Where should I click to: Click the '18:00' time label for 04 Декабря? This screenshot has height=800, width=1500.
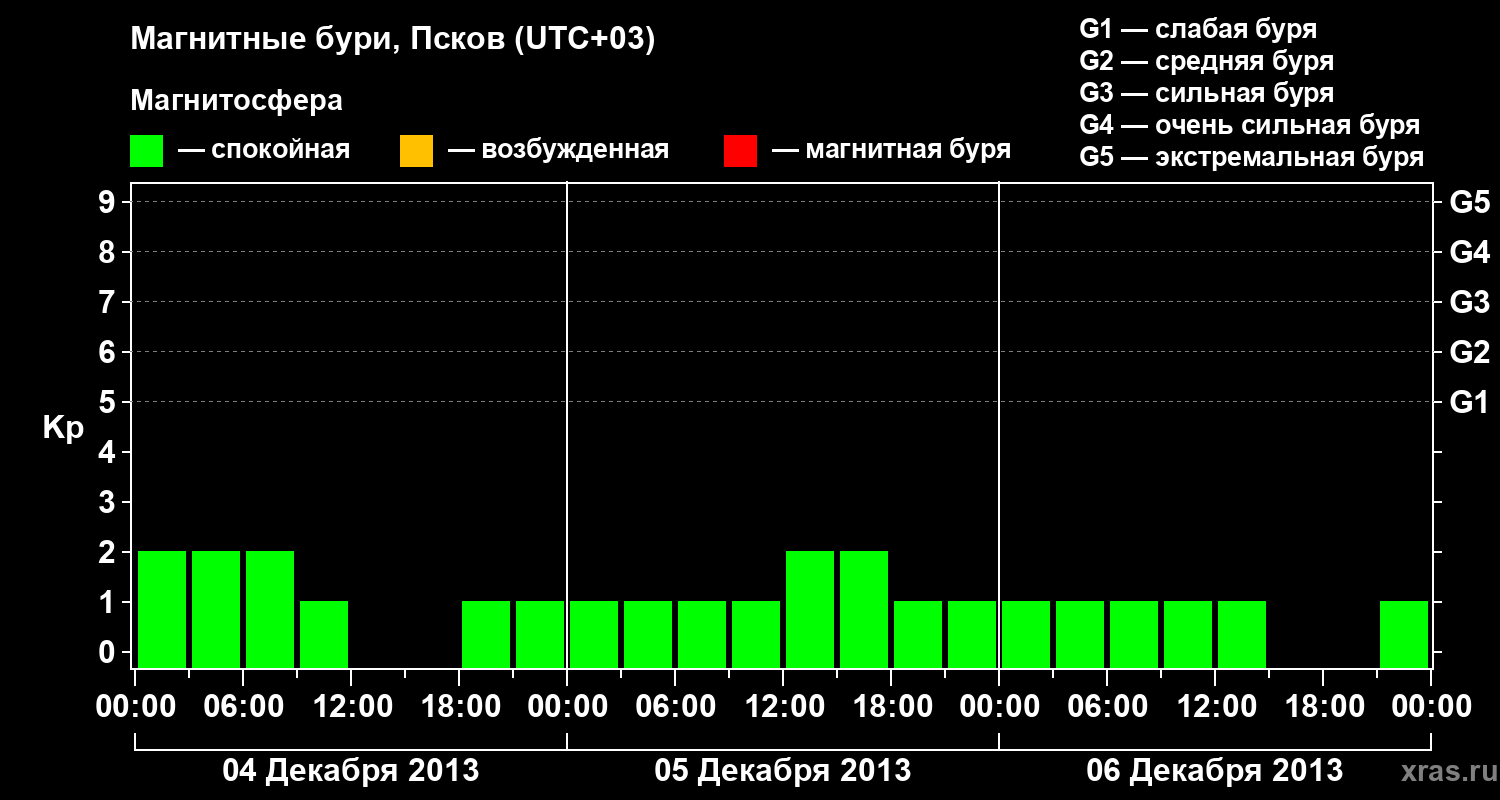459,707
